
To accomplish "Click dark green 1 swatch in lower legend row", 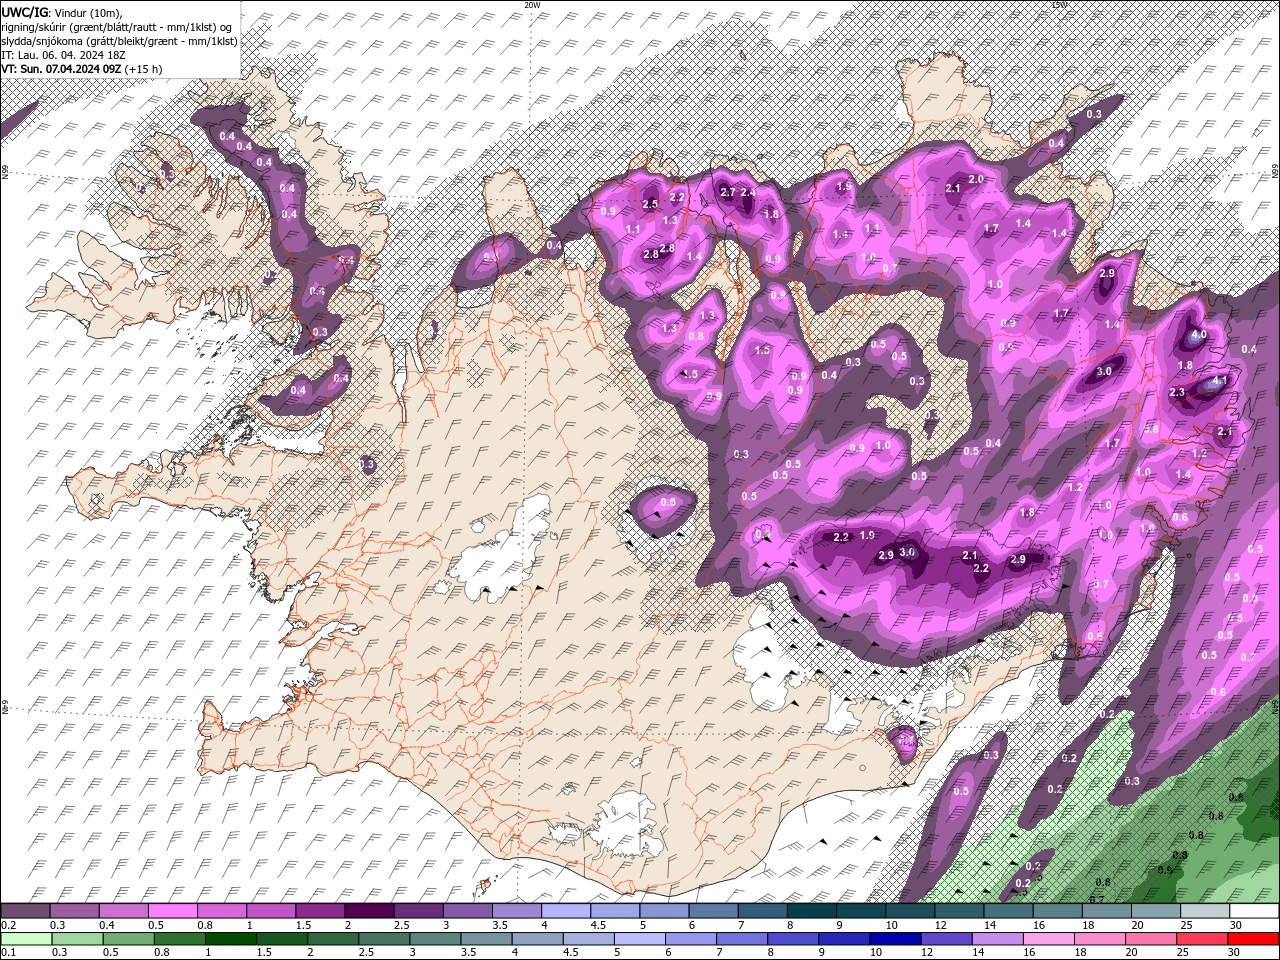I will 231,938.
